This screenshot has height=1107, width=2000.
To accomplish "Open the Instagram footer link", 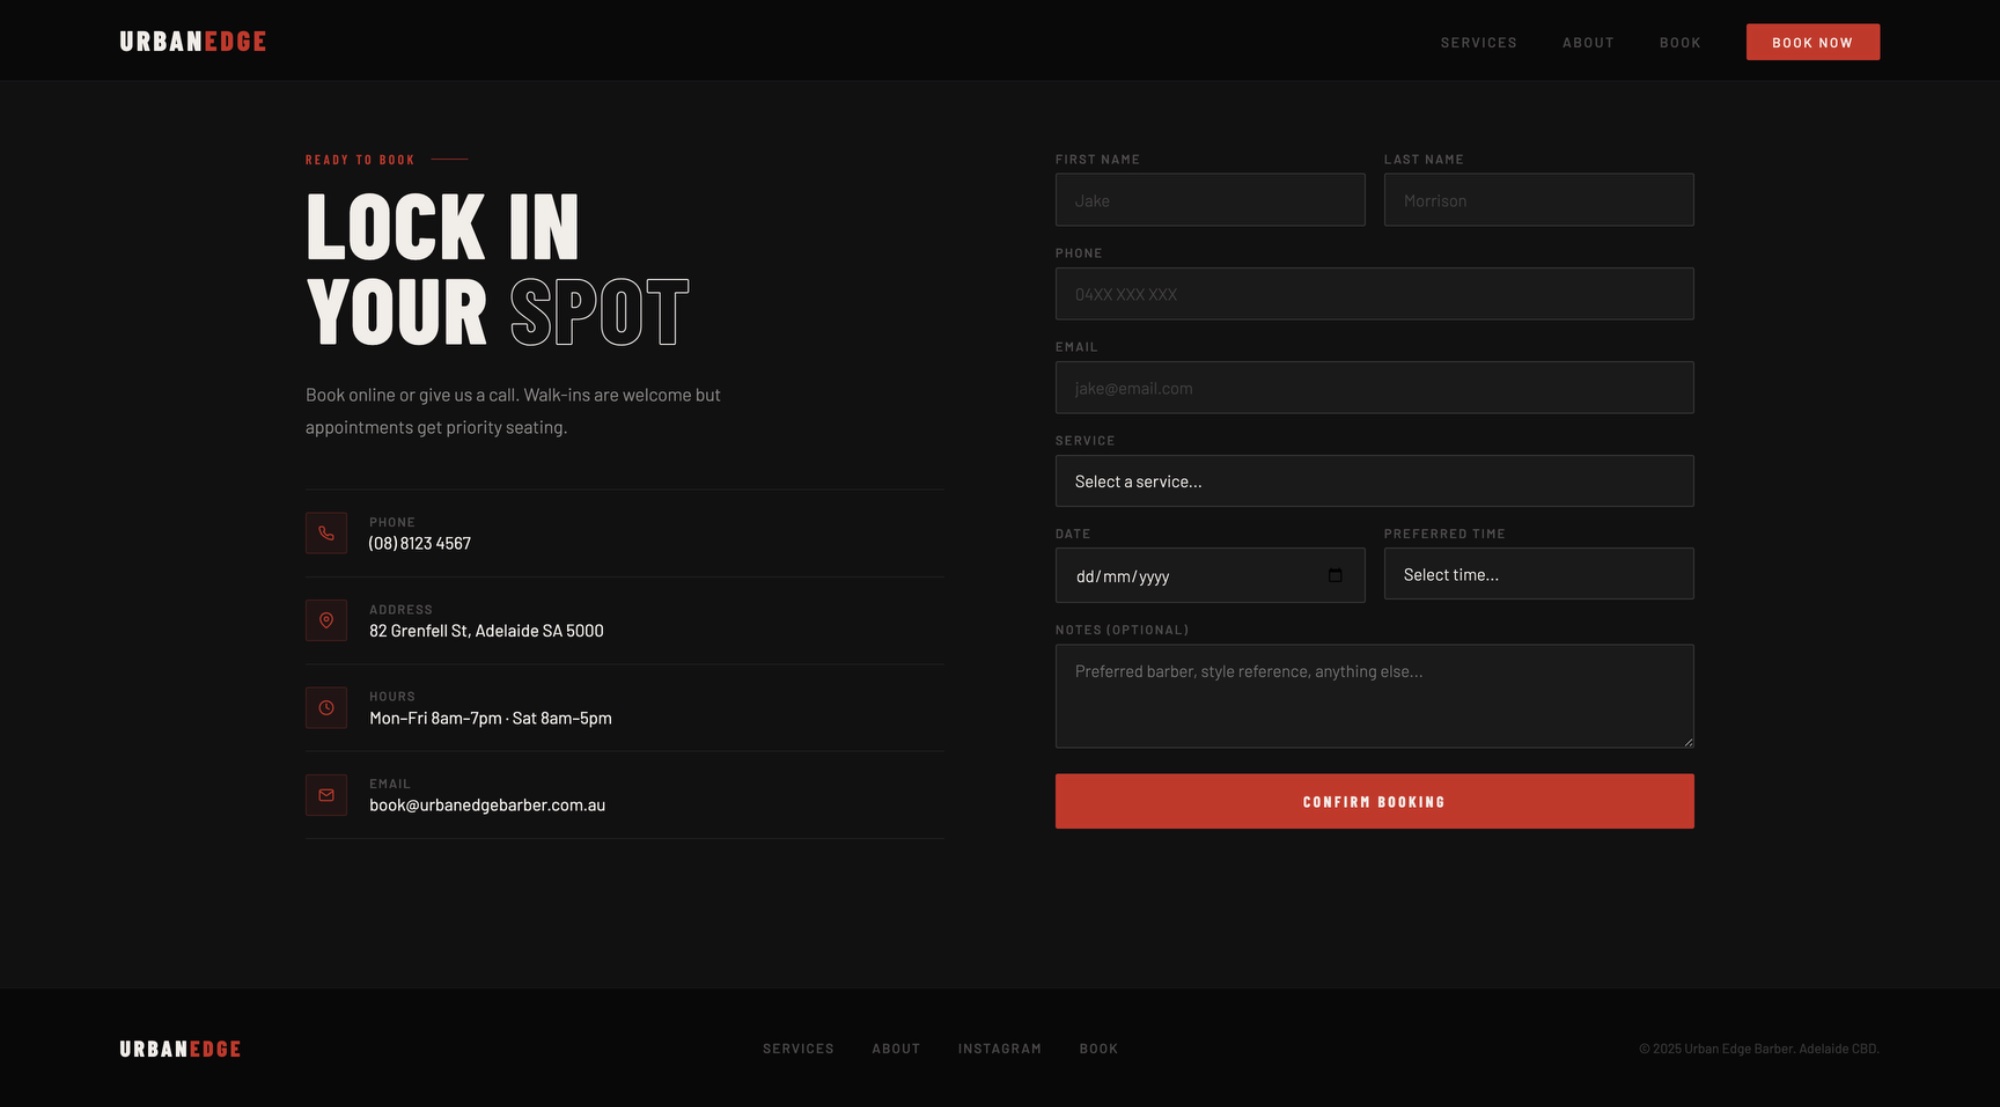I will (x=999, y=1049).
